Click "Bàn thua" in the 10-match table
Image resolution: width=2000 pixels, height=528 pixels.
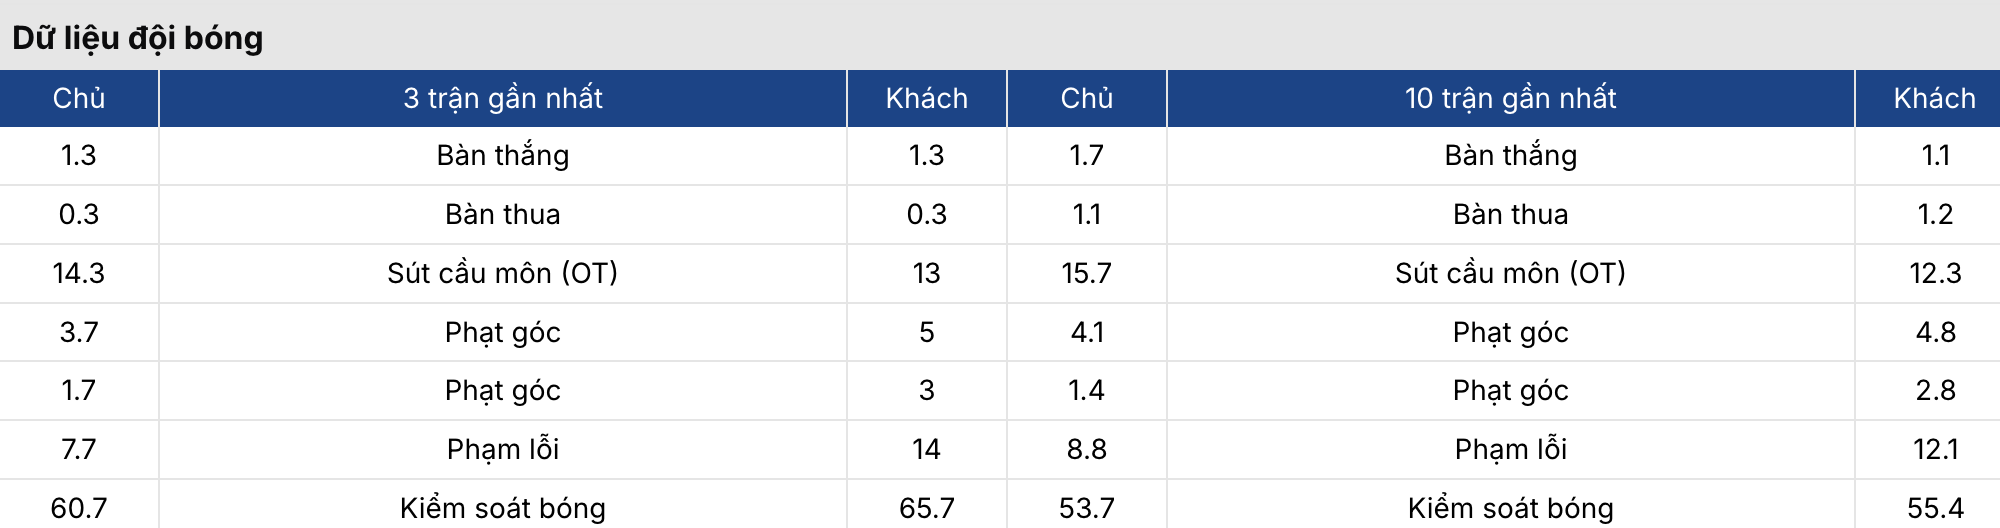[1510, 214]
